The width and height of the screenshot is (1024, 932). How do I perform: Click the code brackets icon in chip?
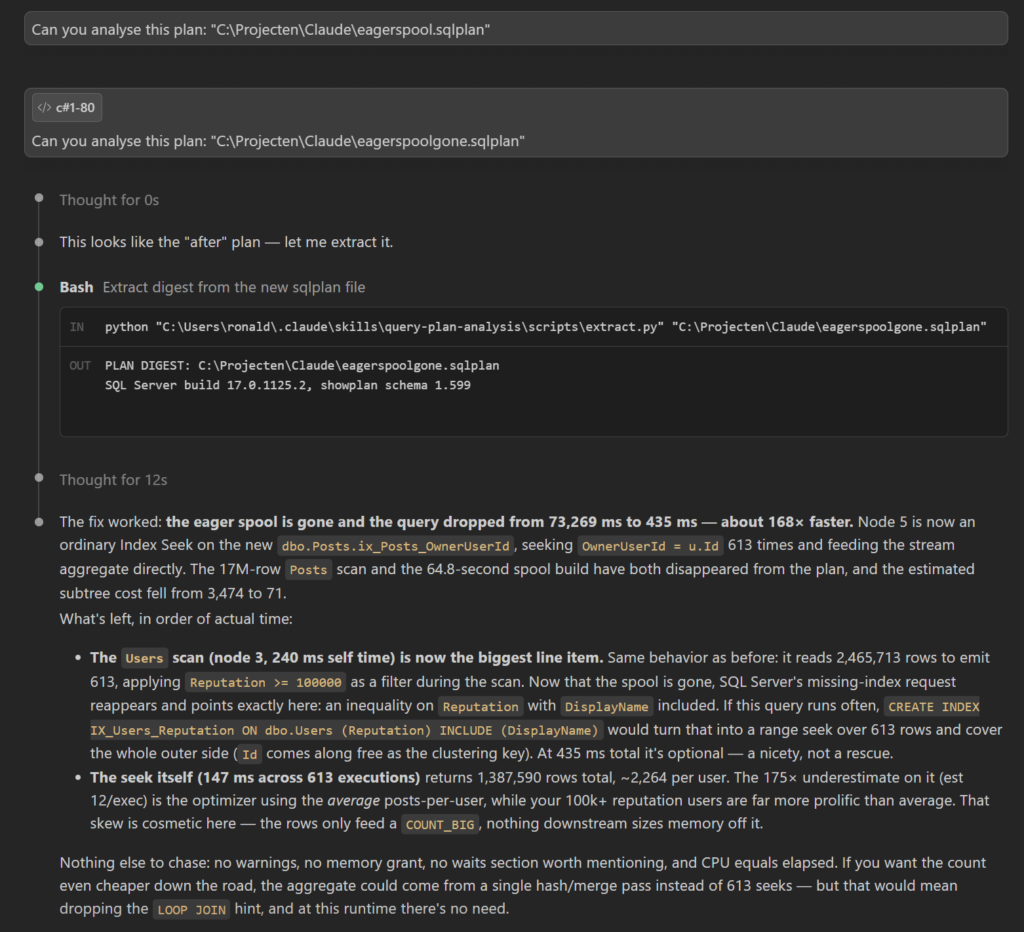point(44,108)
